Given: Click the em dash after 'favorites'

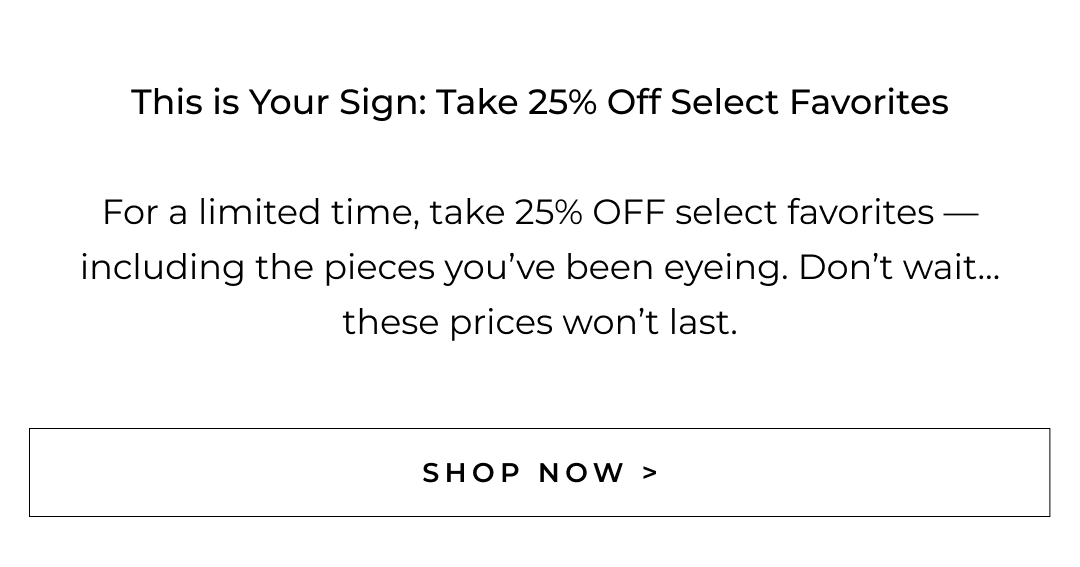Looking at the screenshot, I should pos(961,212).
